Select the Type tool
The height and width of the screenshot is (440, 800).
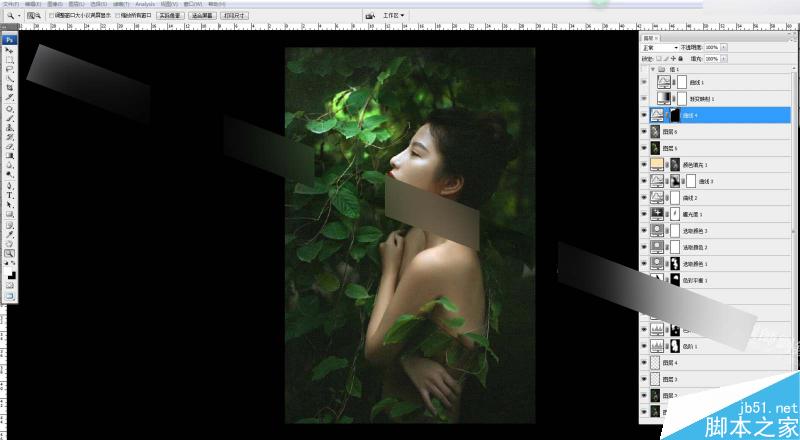[9, 195]
